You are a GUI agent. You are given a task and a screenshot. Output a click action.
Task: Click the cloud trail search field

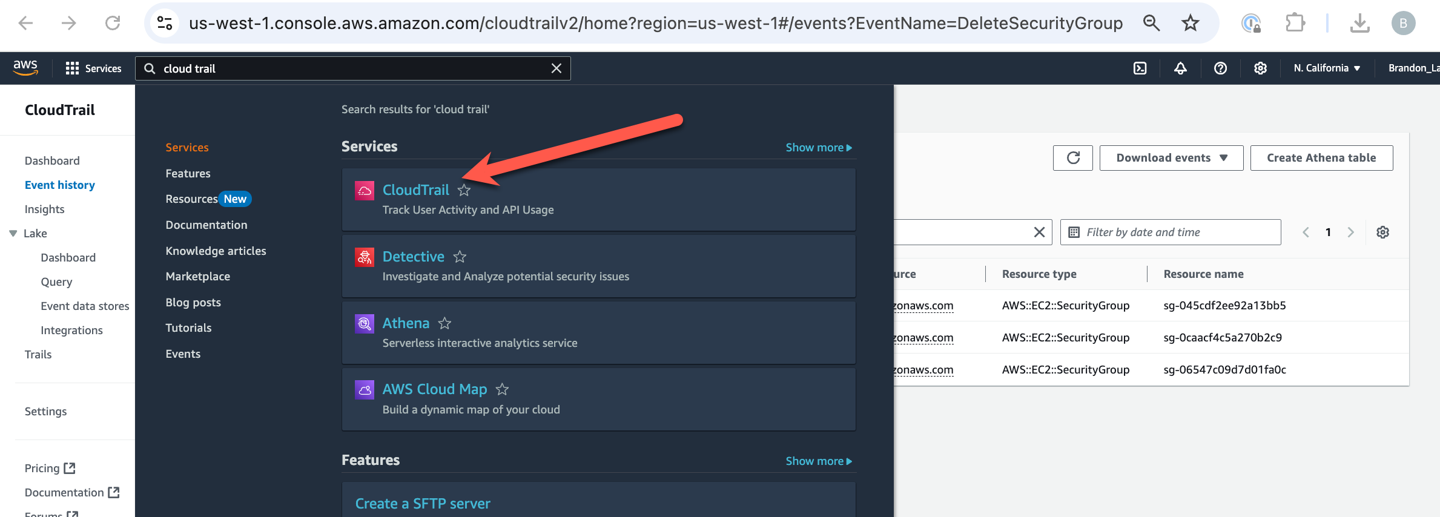pos(352,68)
